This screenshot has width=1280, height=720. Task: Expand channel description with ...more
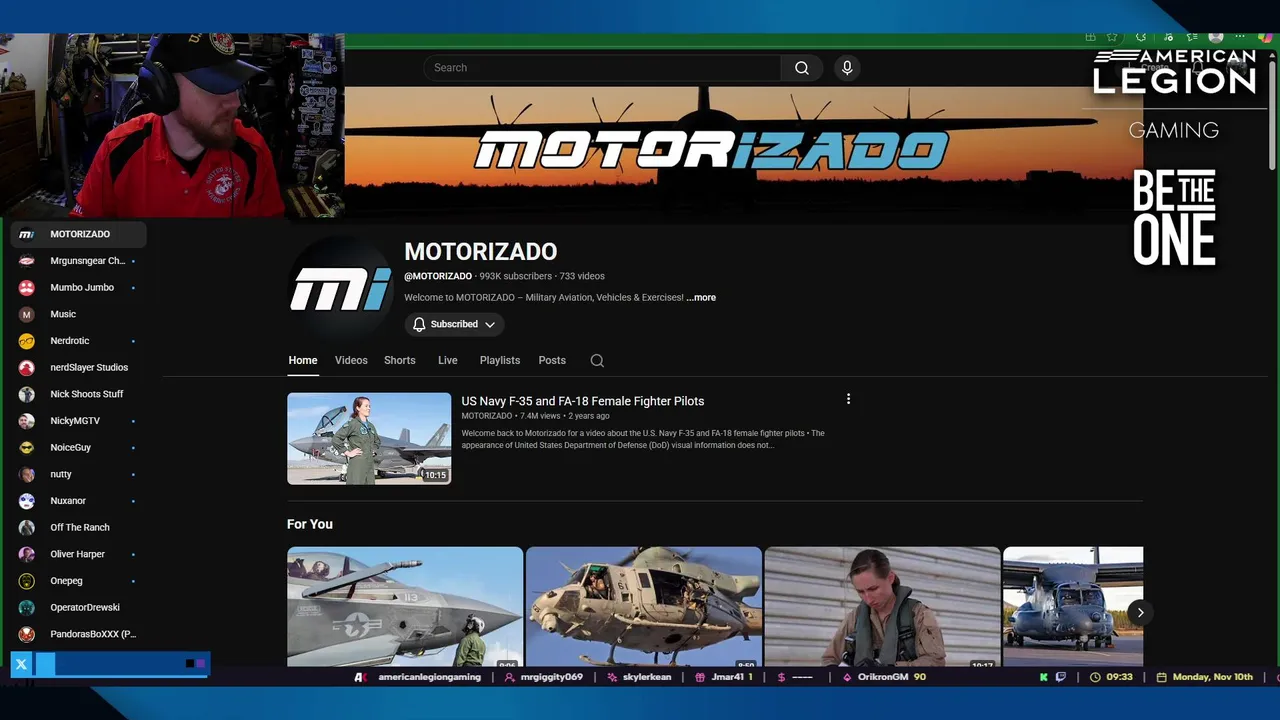(701, 297)
